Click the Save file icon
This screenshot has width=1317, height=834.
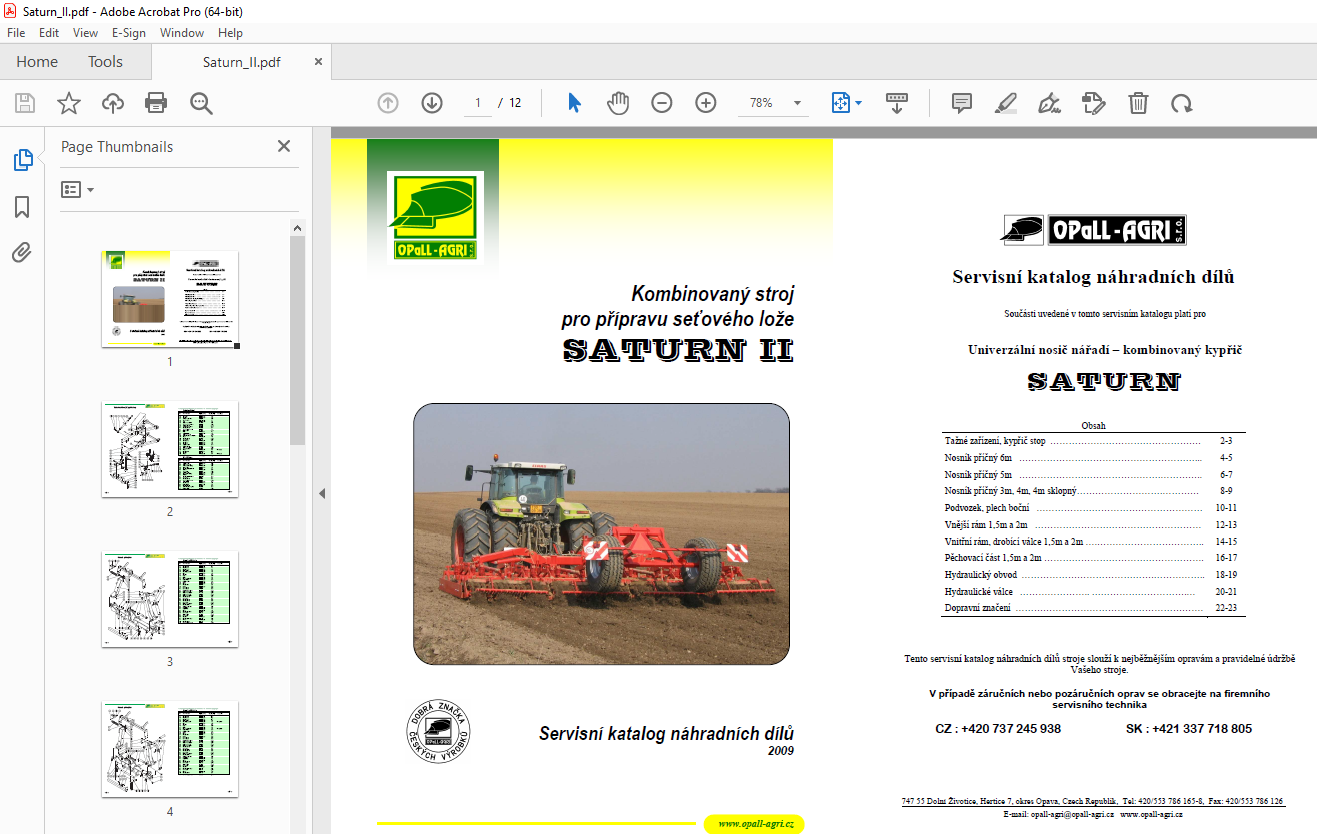[x=25, y=103]
